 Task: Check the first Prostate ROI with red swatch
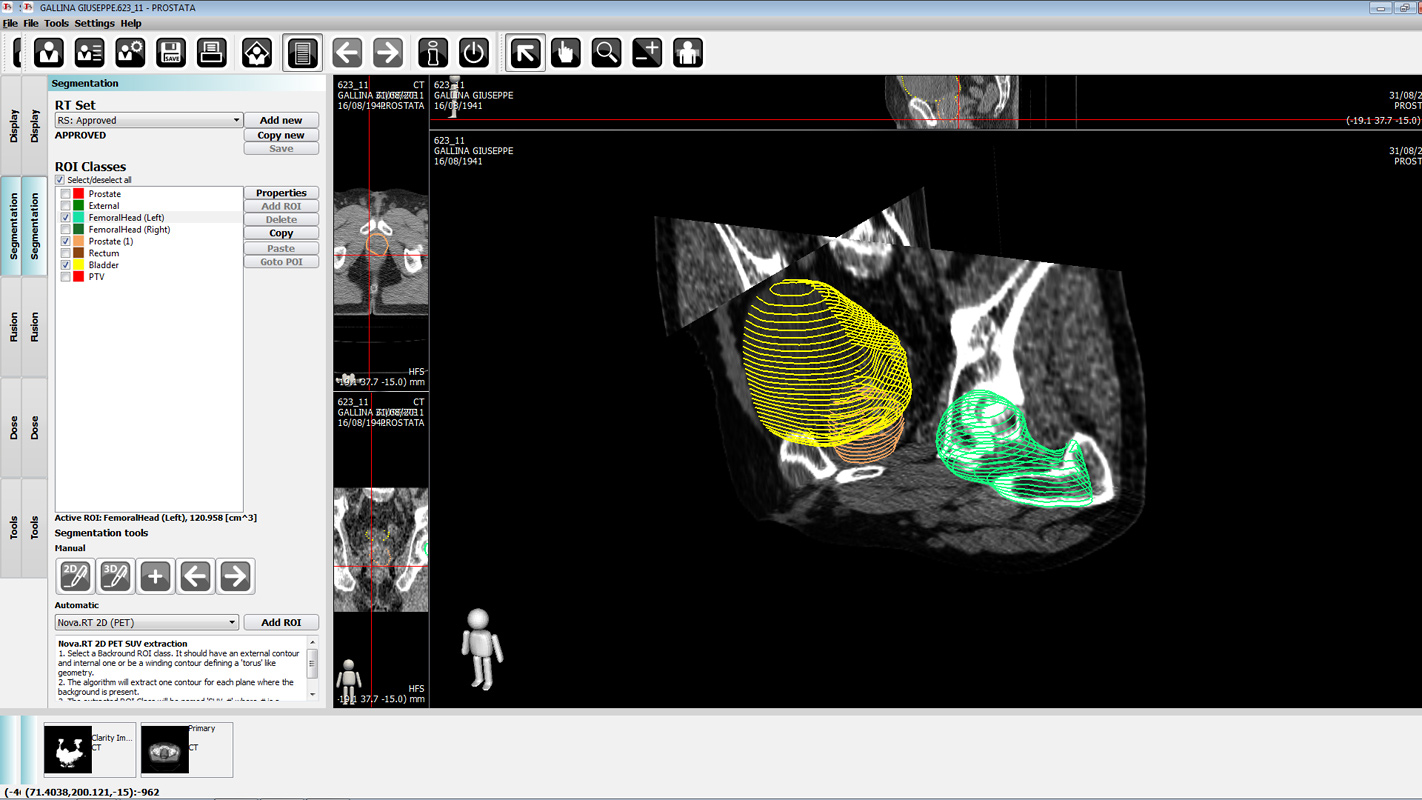[66, 194]
